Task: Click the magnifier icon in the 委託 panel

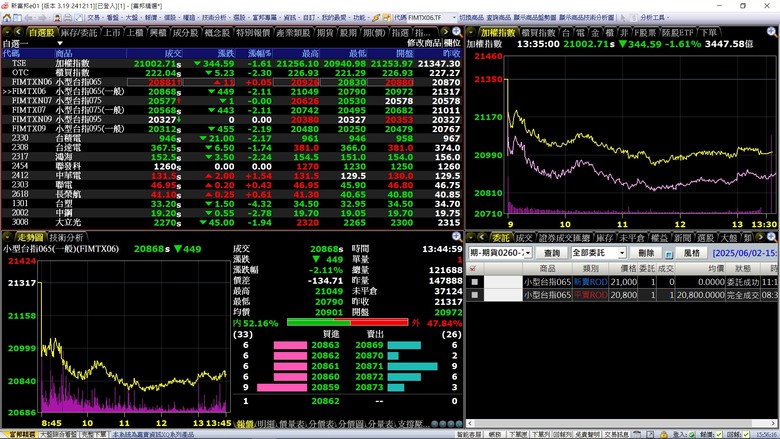Action: click(772, 237)
